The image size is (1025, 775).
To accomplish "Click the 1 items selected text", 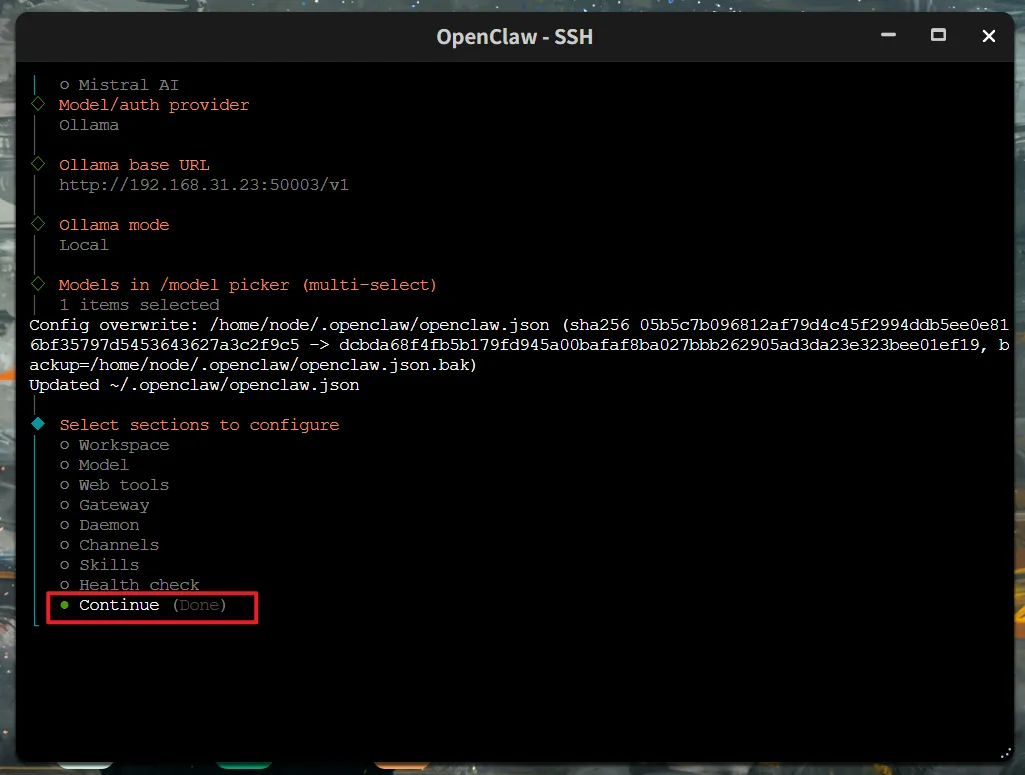I will pyautogui.click(x=139, y=305).
